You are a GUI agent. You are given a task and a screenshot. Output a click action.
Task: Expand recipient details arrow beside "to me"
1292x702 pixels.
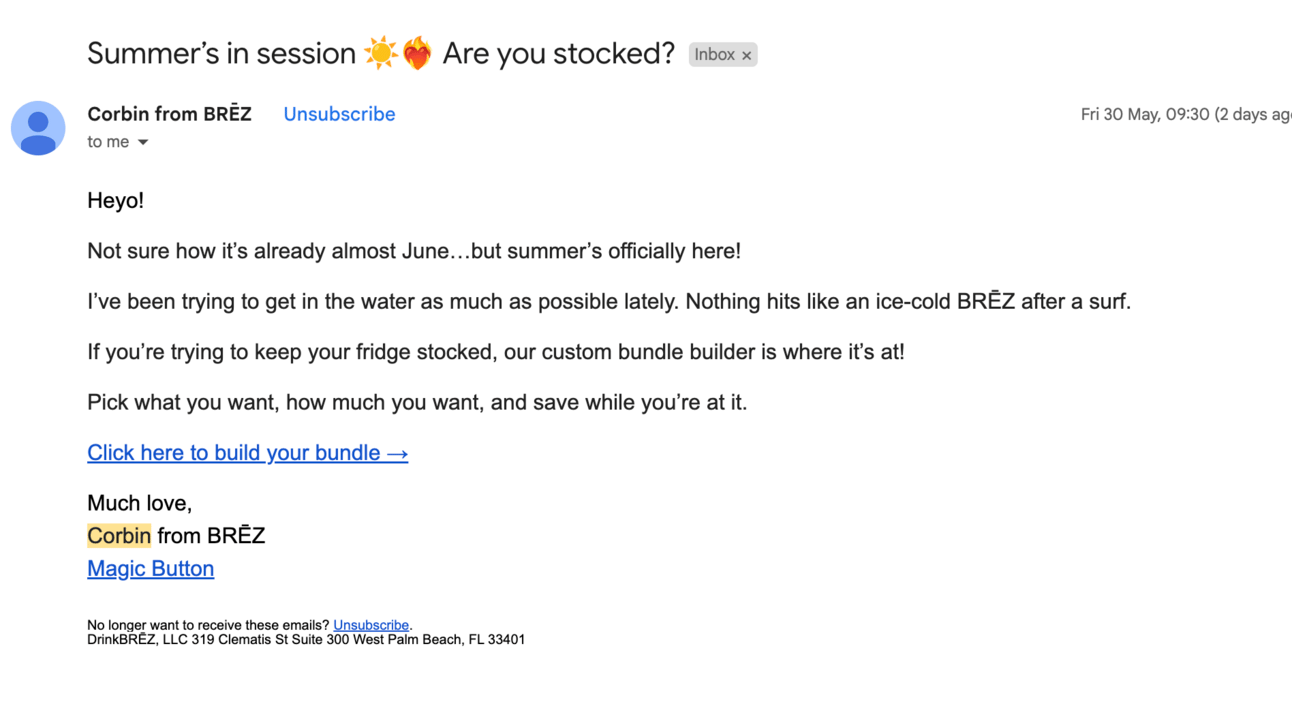[143, 142]
